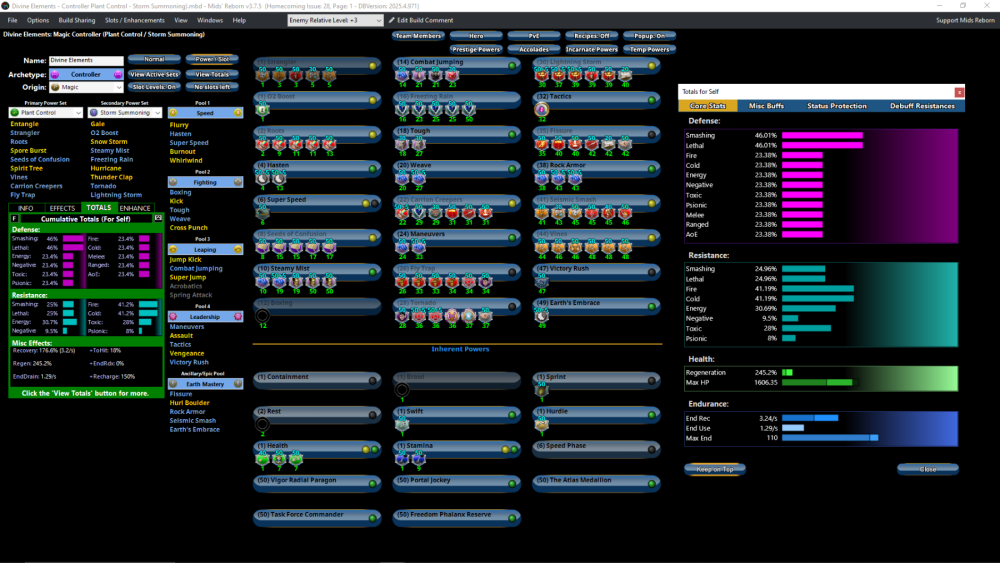Switch to the Status Protection tab
The image size is (1000, 563).
836,106
